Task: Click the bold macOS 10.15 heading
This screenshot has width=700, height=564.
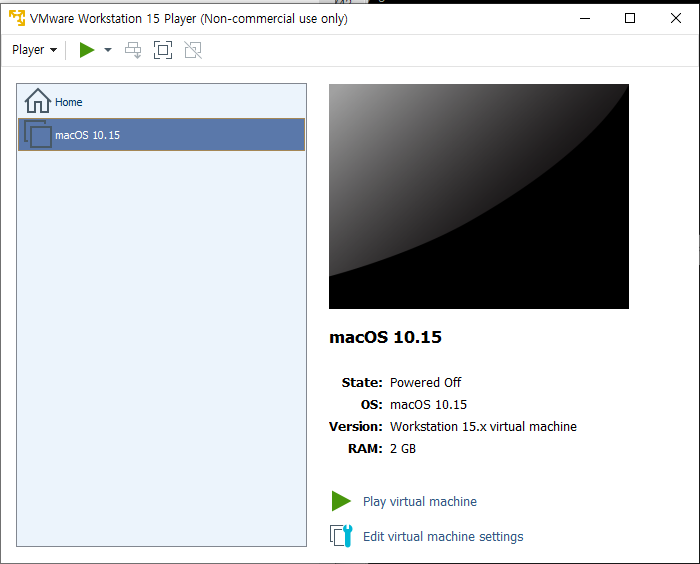Action: pyautogui.click(x=385, y=337)
